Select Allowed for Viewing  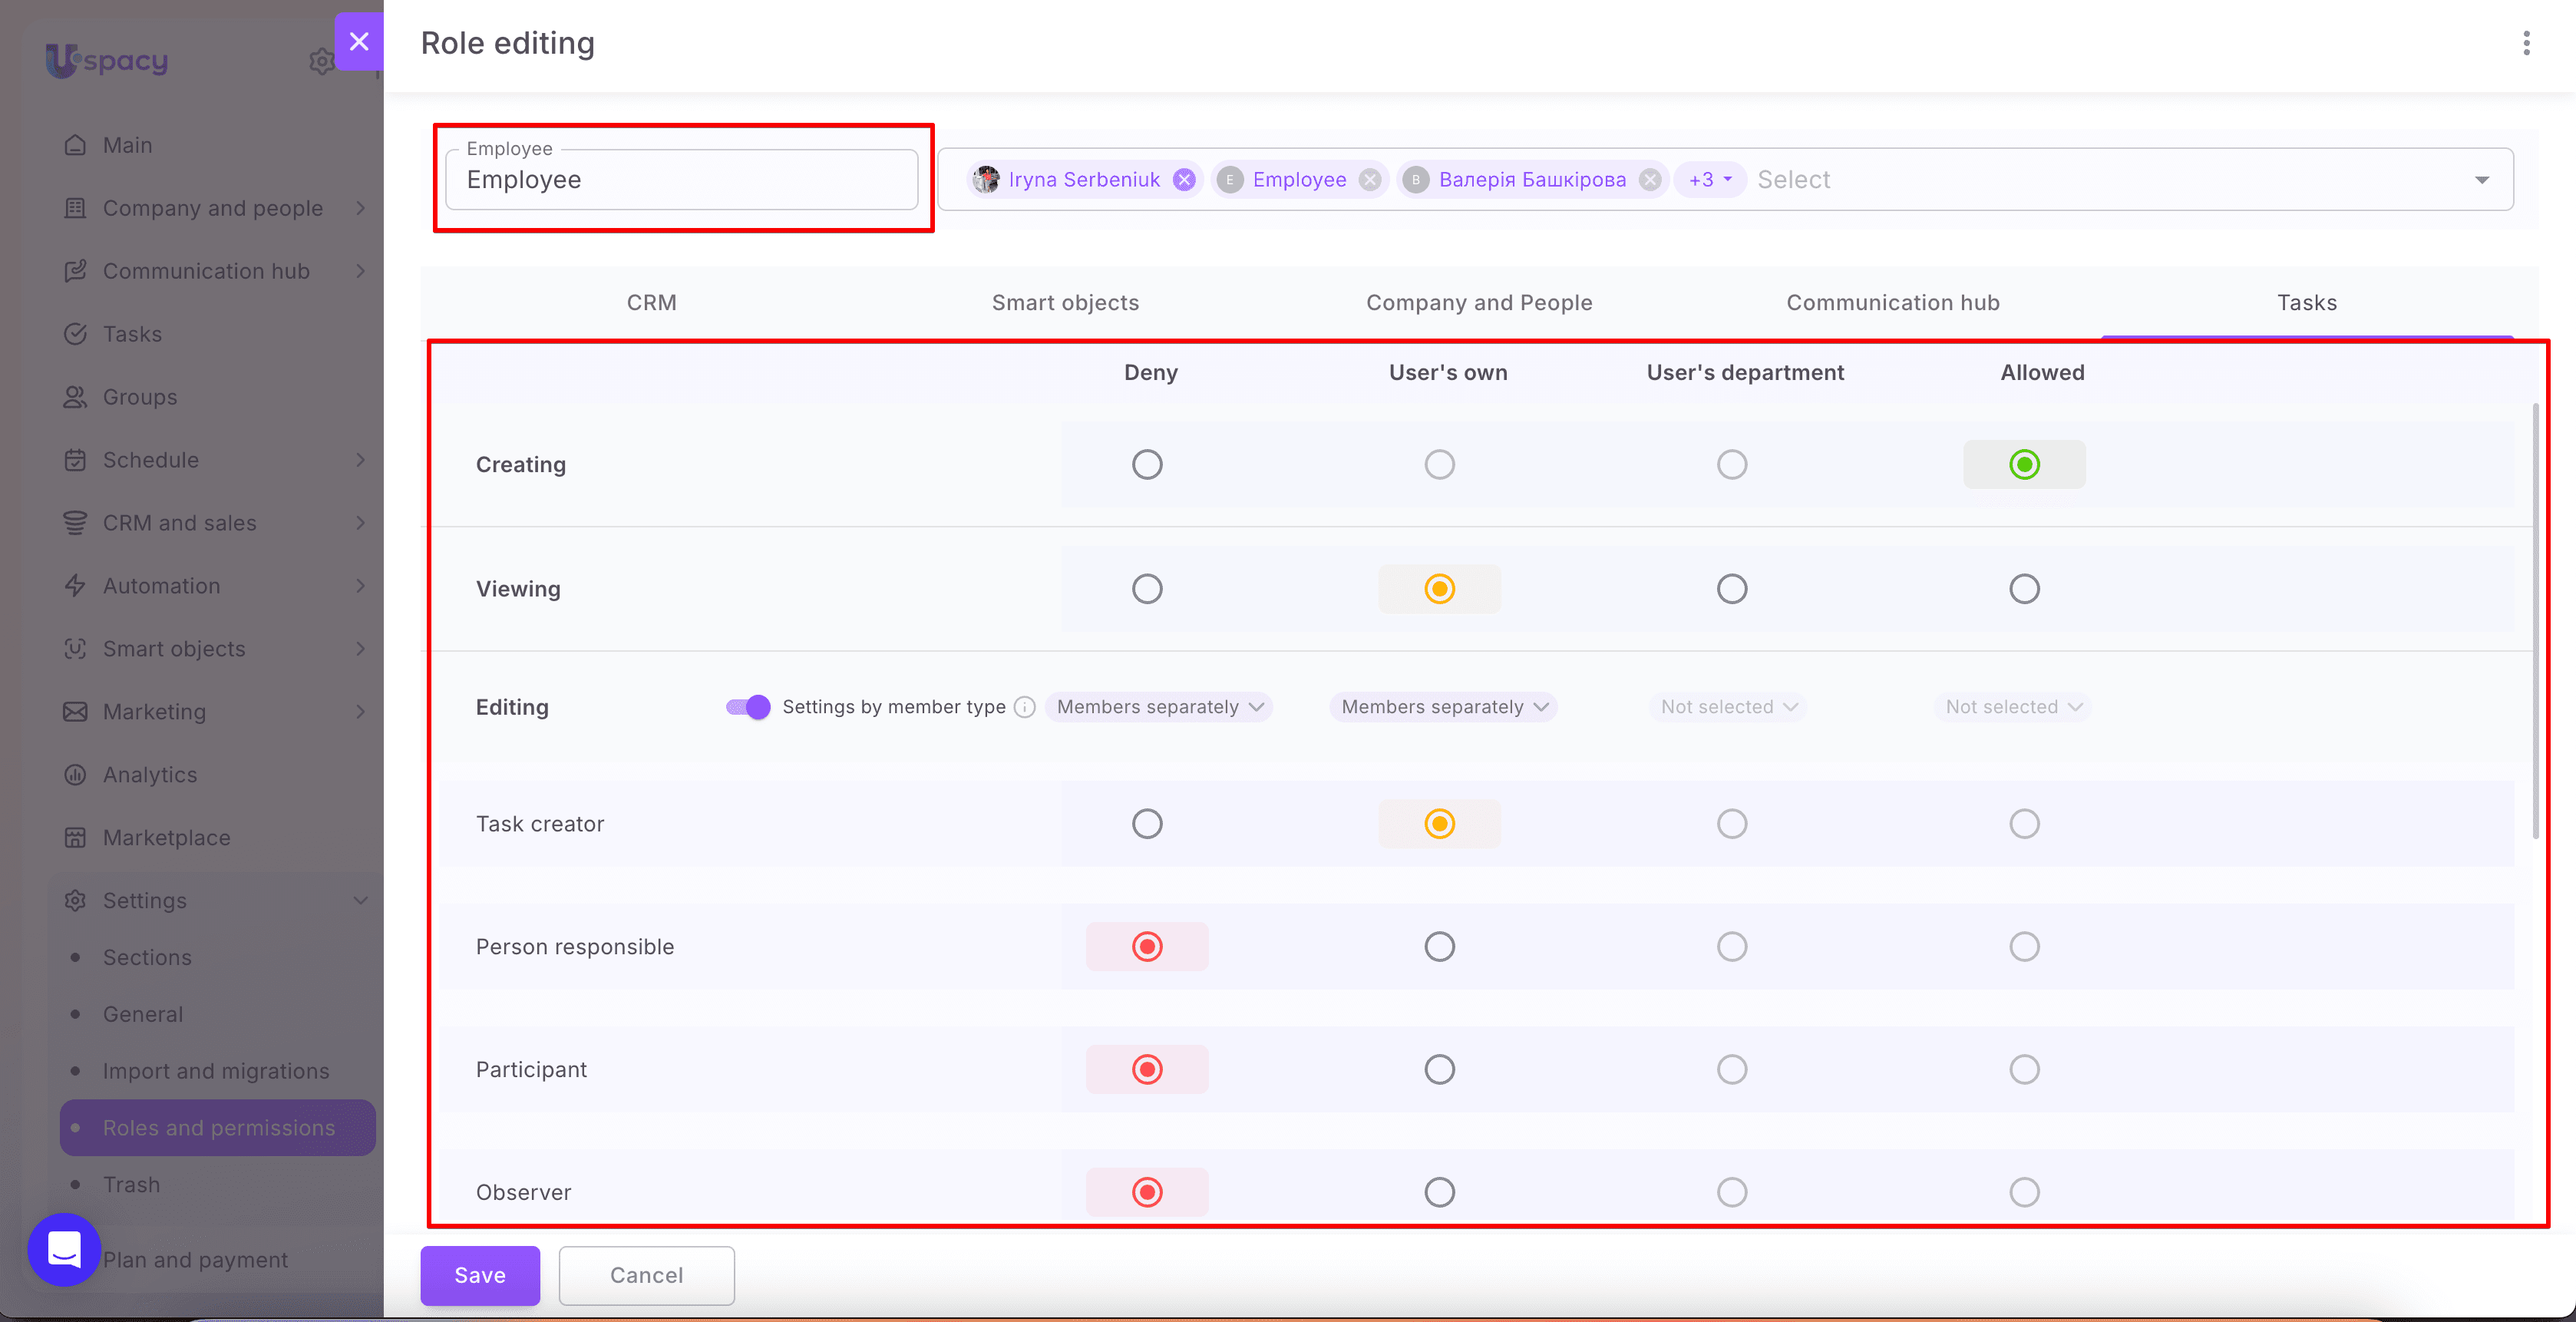[2024, 589]
